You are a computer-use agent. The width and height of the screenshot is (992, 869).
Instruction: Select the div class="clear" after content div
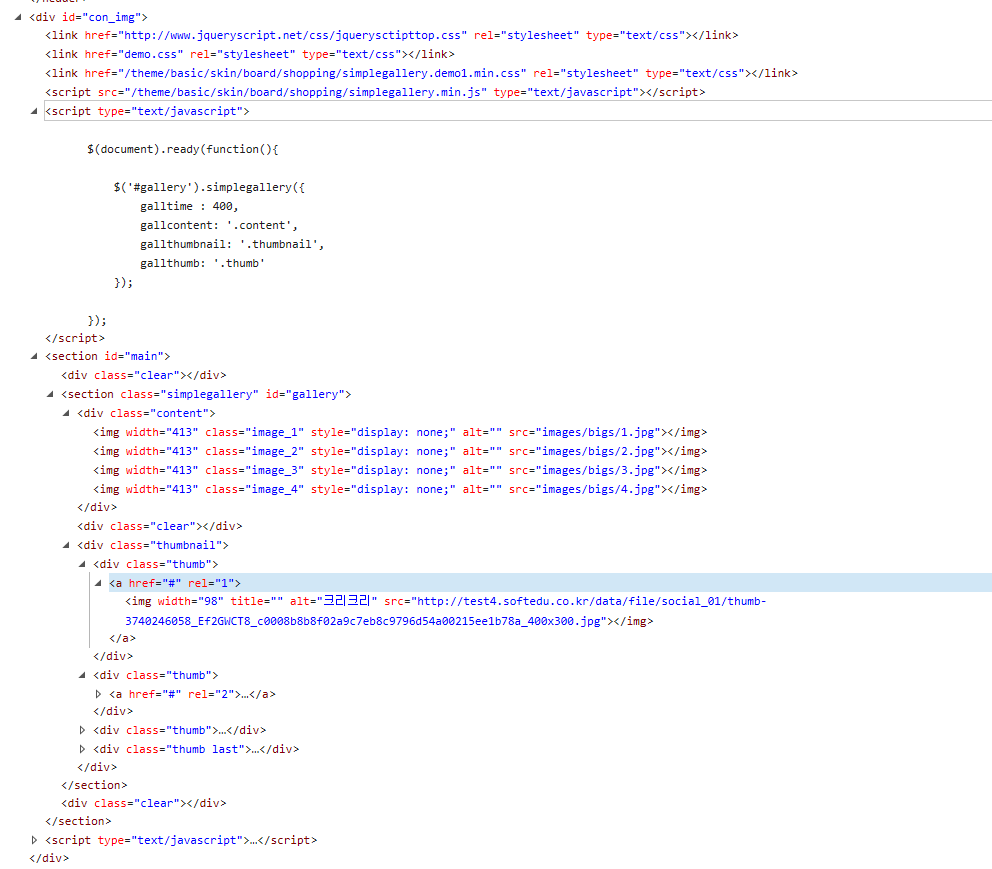pos(160,526)
